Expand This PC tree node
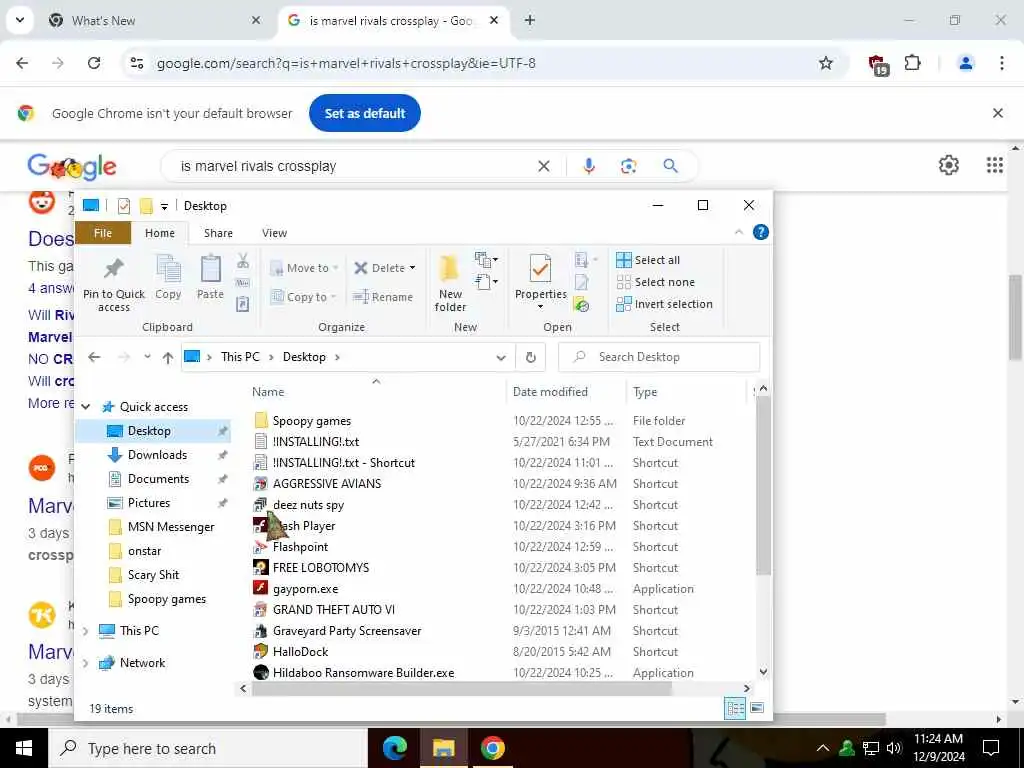The width and height of the screenshot is (1024, 768). click(86, 631)
